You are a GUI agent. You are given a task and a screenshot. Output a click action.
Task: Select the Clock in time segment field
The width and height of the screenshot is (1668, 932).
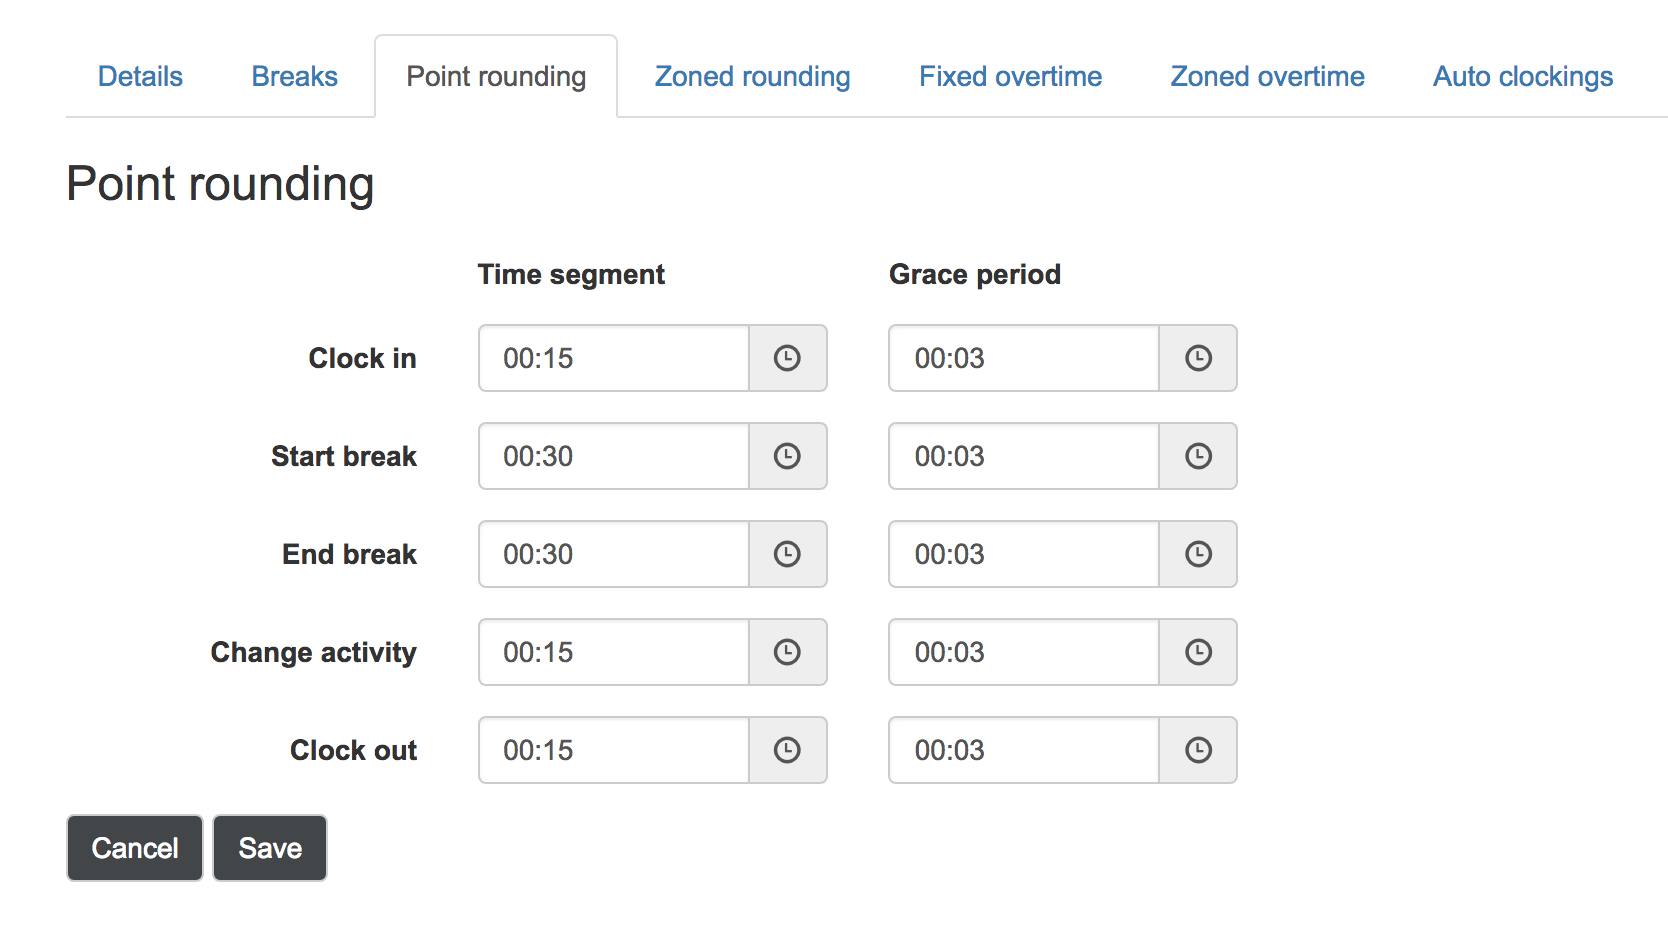(x=613, y=358)
